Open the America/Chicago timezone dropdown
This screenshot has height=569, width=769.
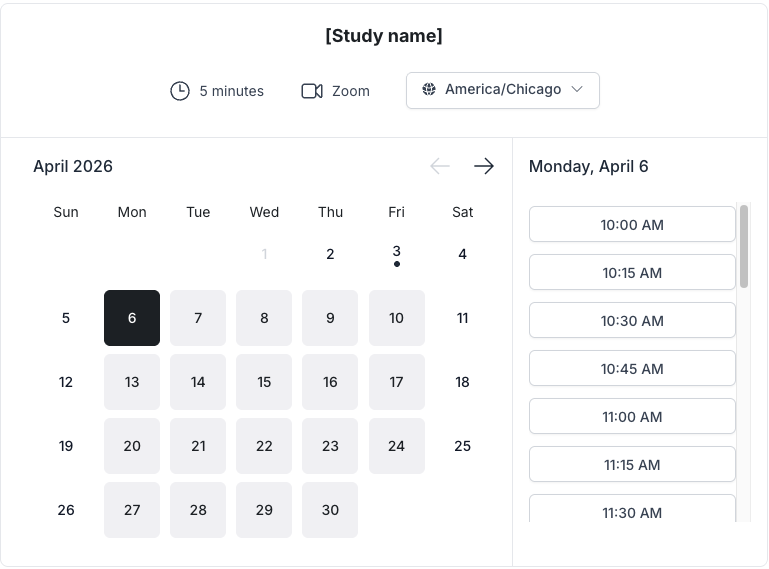(502, 90)
